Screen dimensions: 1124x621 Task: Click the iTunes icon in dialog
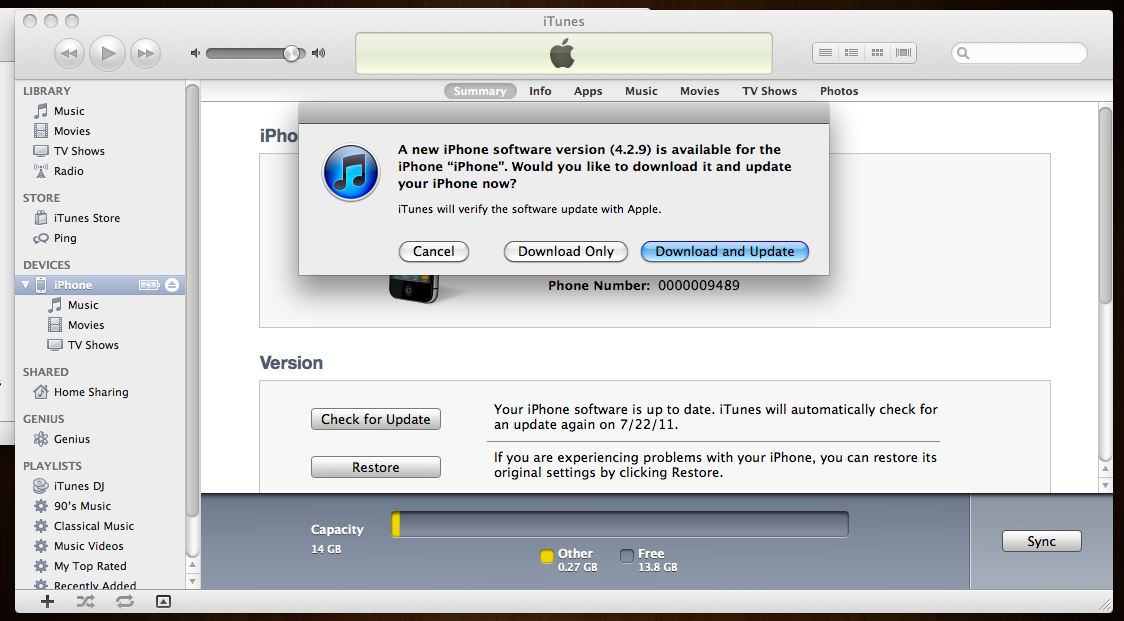(351, 173)
